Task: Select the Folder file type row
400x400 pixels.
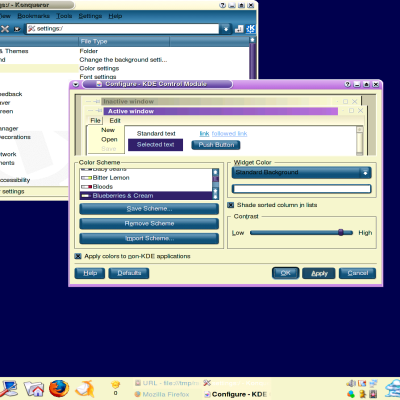Action: point(124,51)
